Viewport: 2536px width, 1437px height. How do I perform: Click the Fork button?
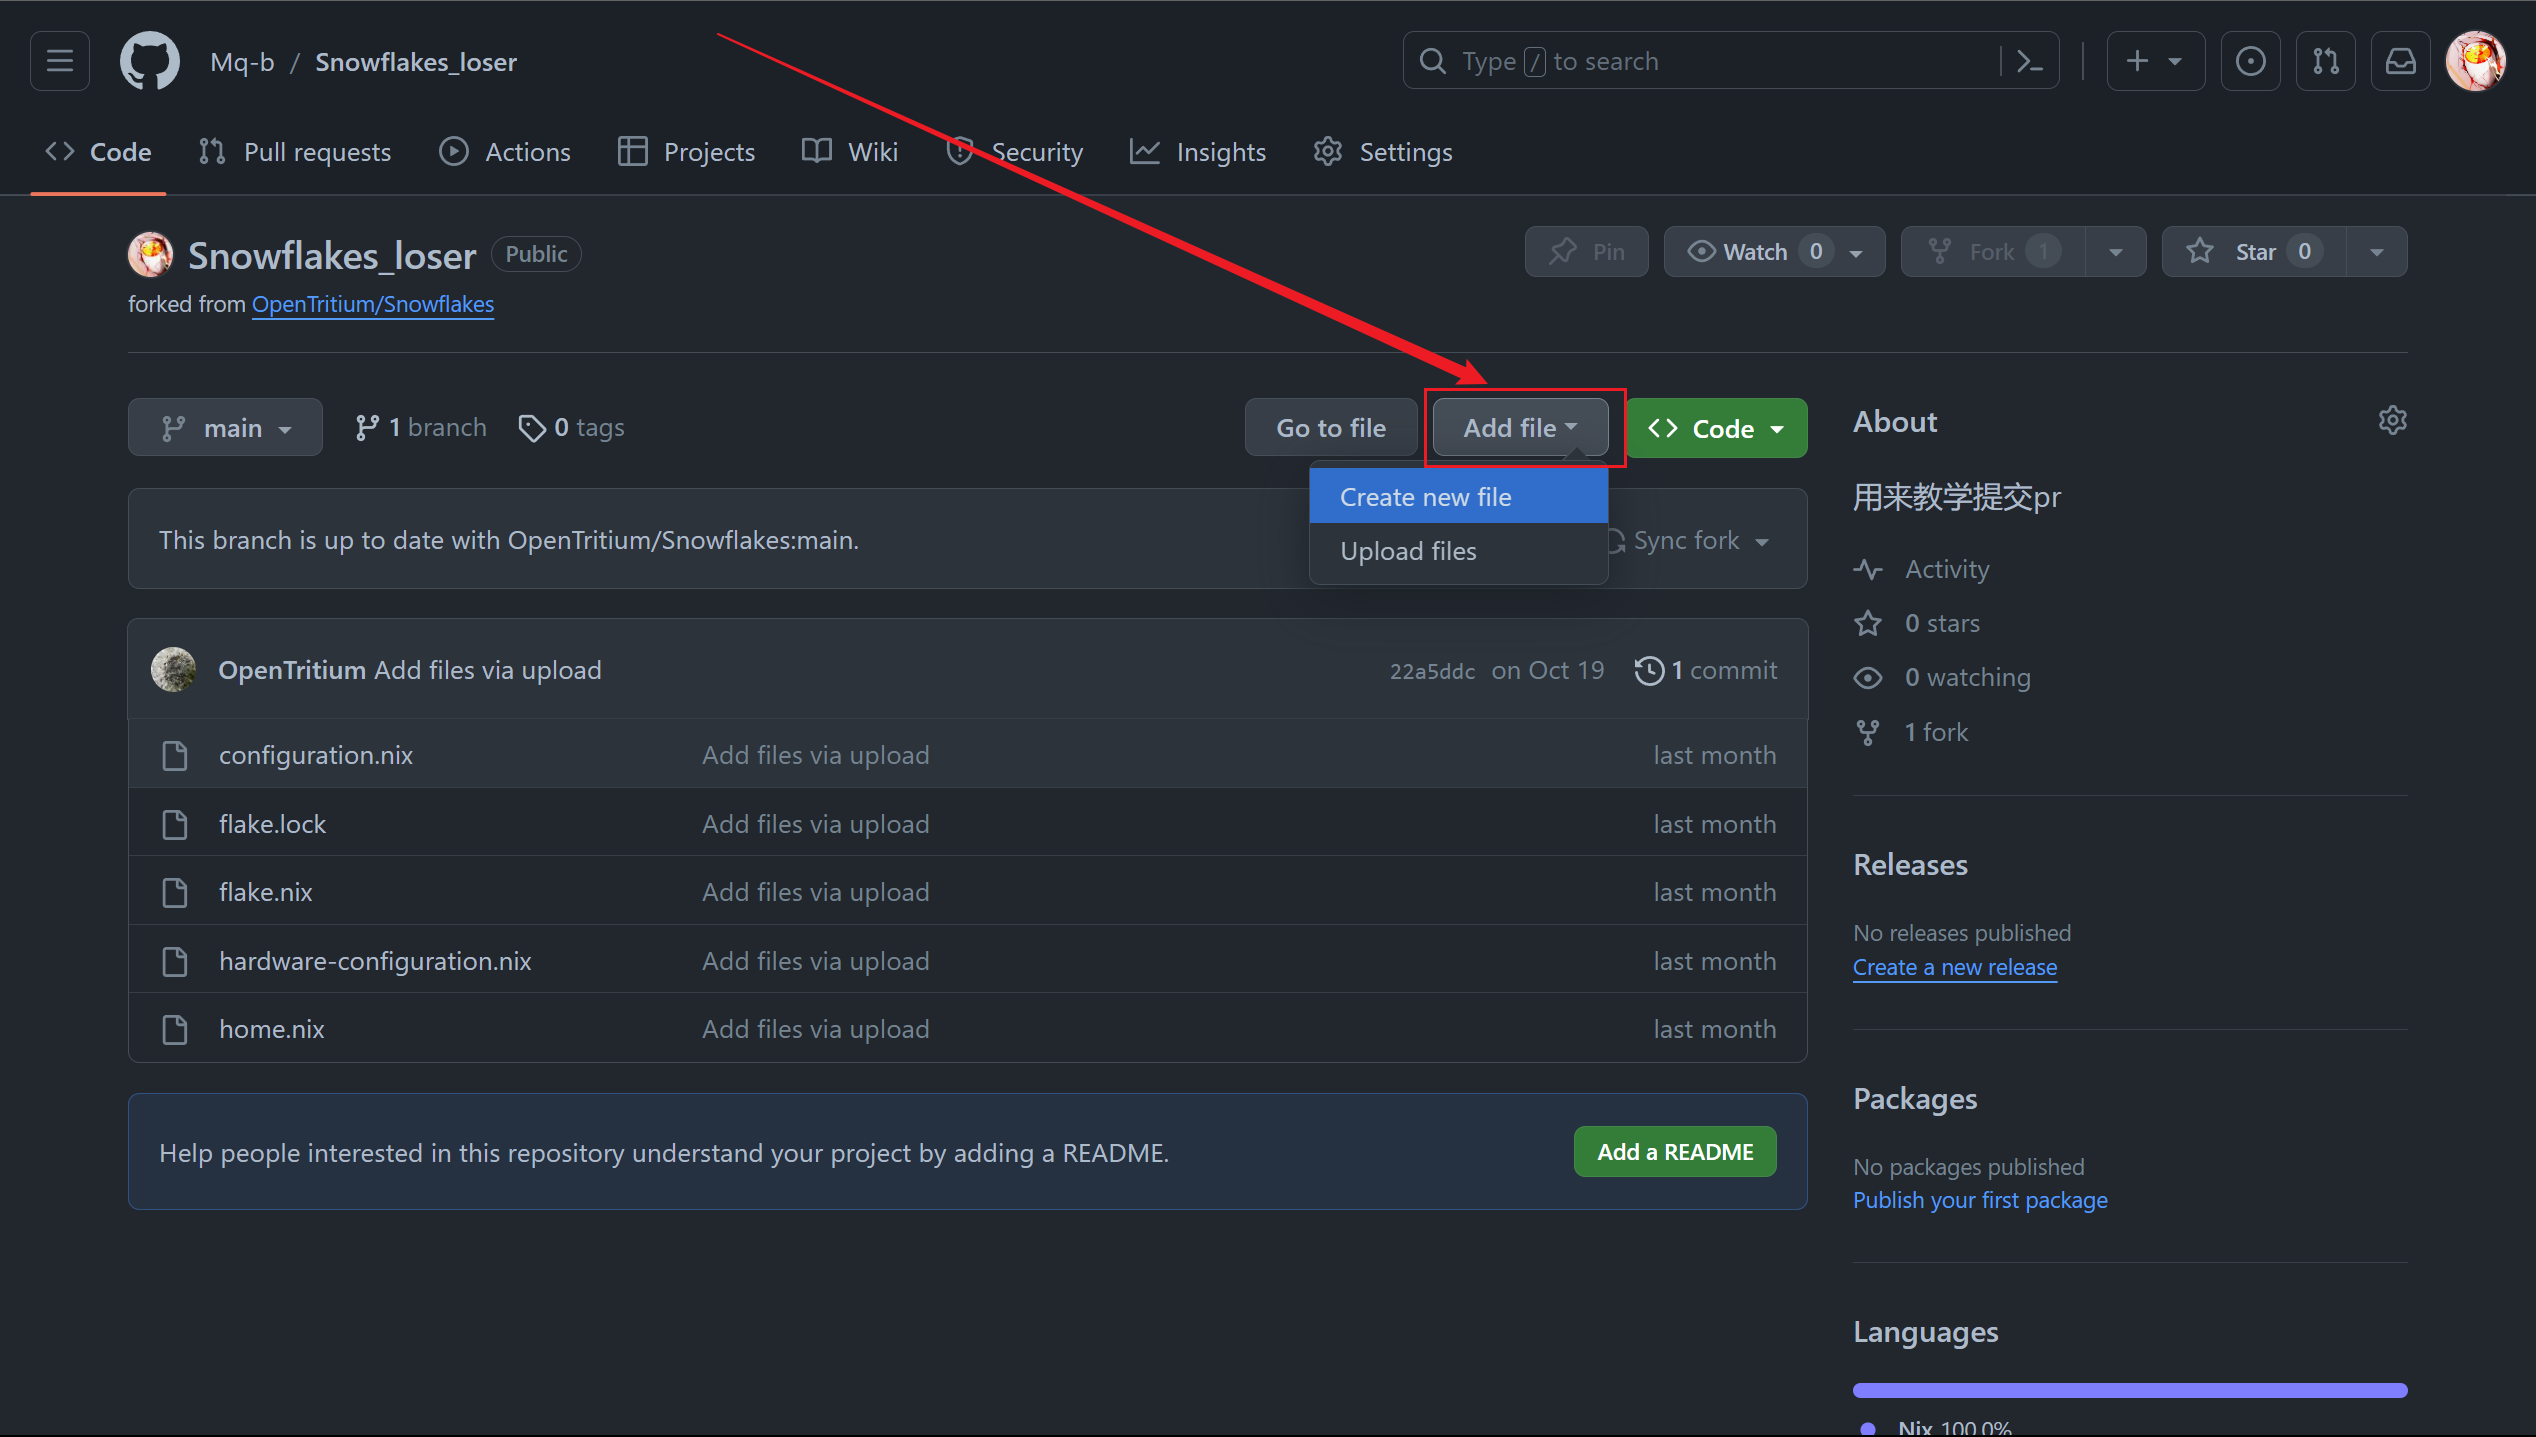[1993, 252]
